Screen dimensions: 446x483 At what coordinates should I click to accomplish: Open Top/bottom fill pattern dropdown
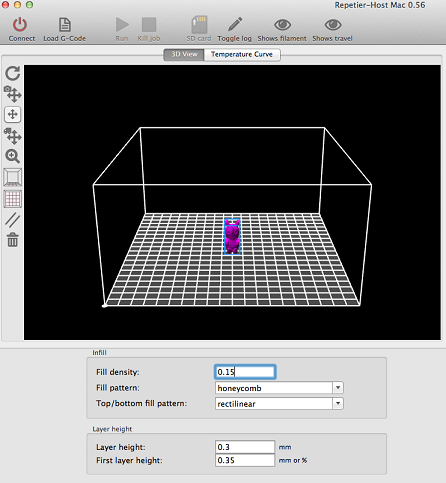coord(279,404)
